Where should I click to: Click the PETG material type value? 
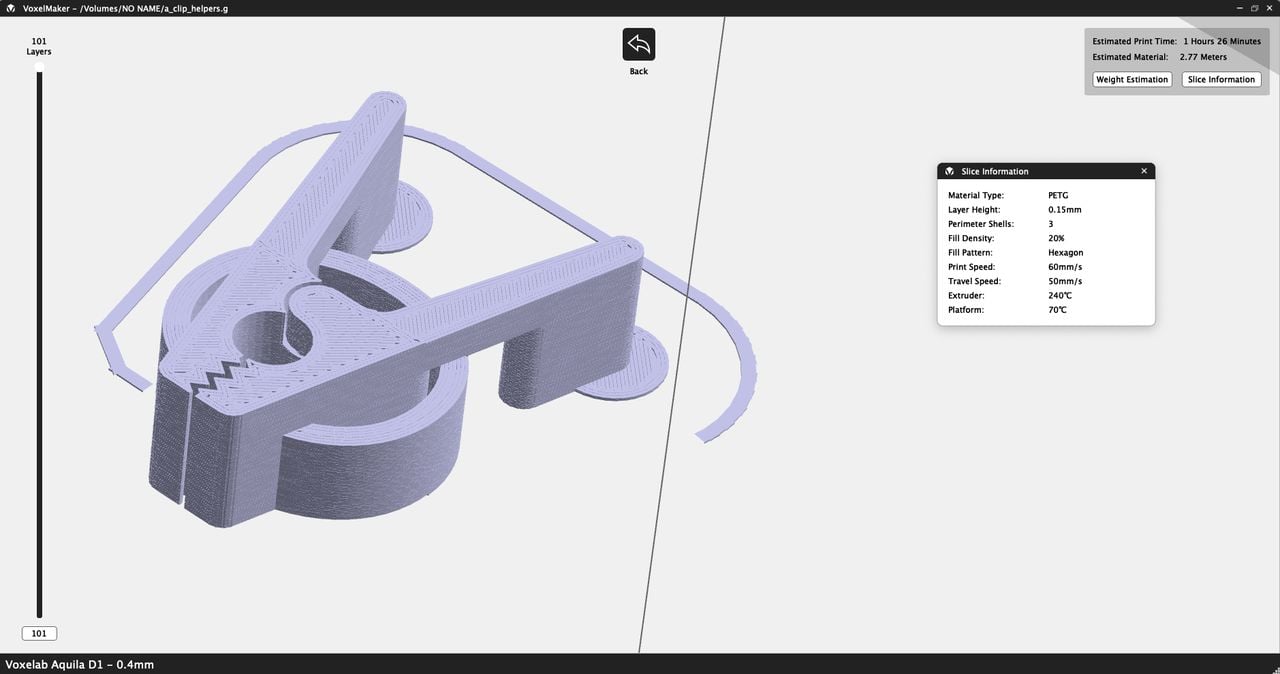(x=1058, y=195)
